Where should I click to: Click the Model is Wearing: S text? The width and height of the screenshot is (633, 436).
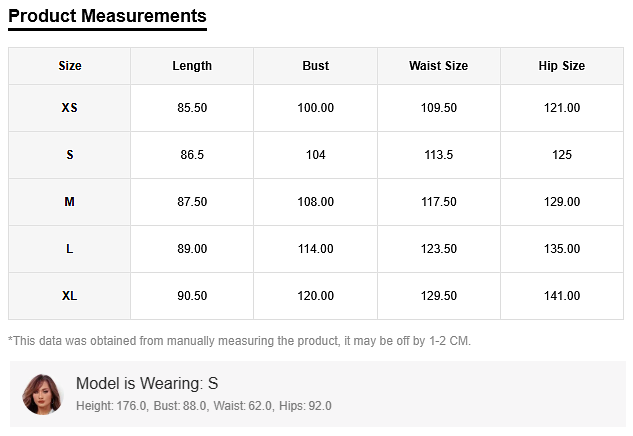(x=147, y=384)
